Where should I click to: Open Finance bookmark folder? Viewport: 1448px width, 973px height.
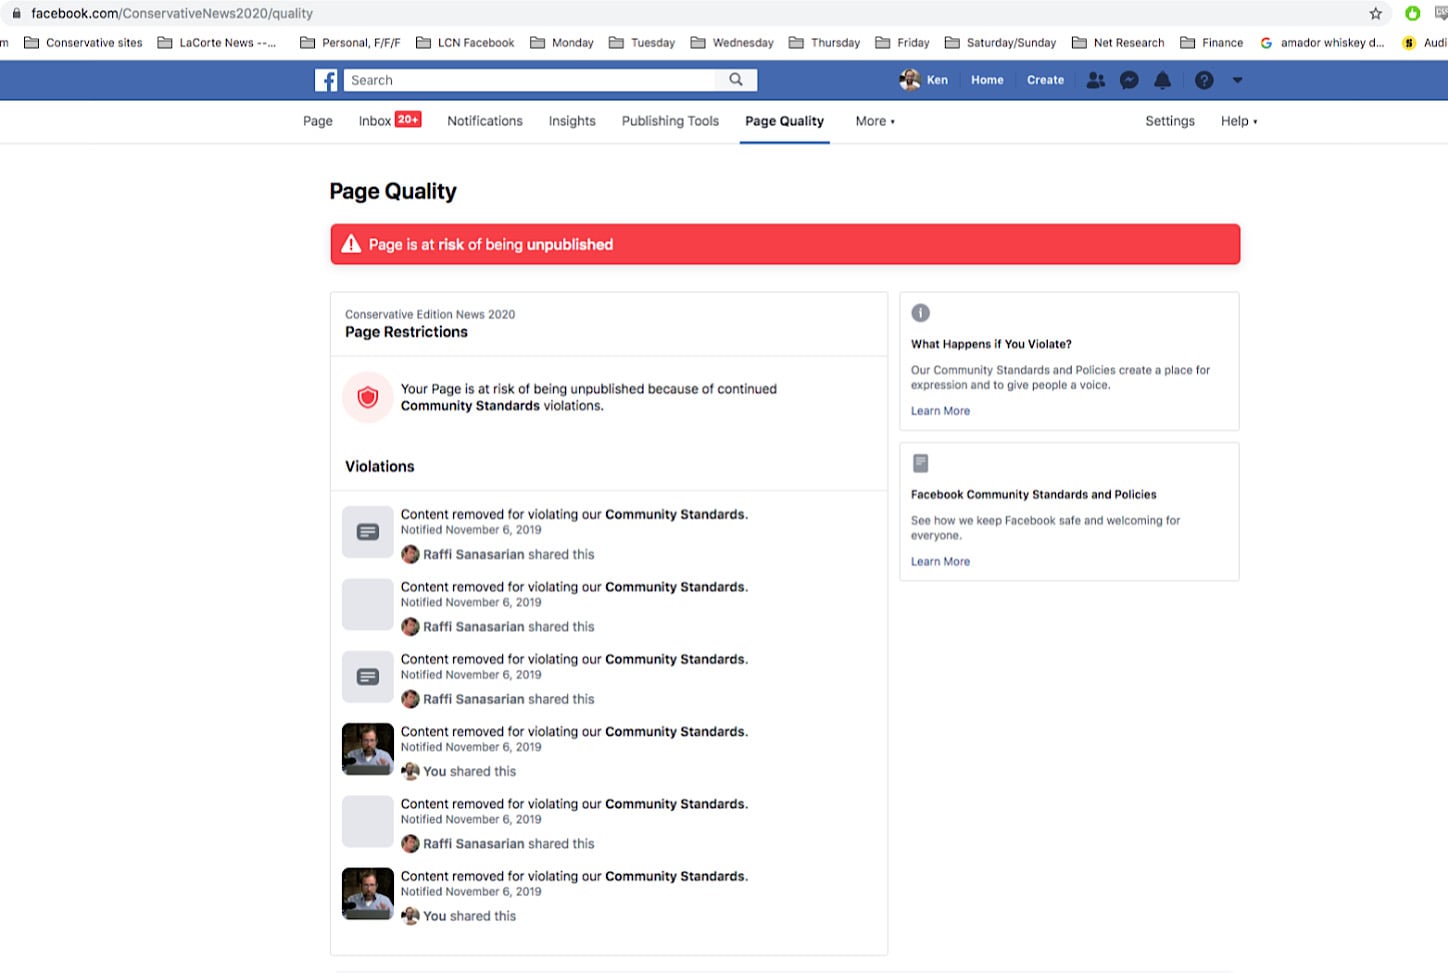(x=1211, y=43)
